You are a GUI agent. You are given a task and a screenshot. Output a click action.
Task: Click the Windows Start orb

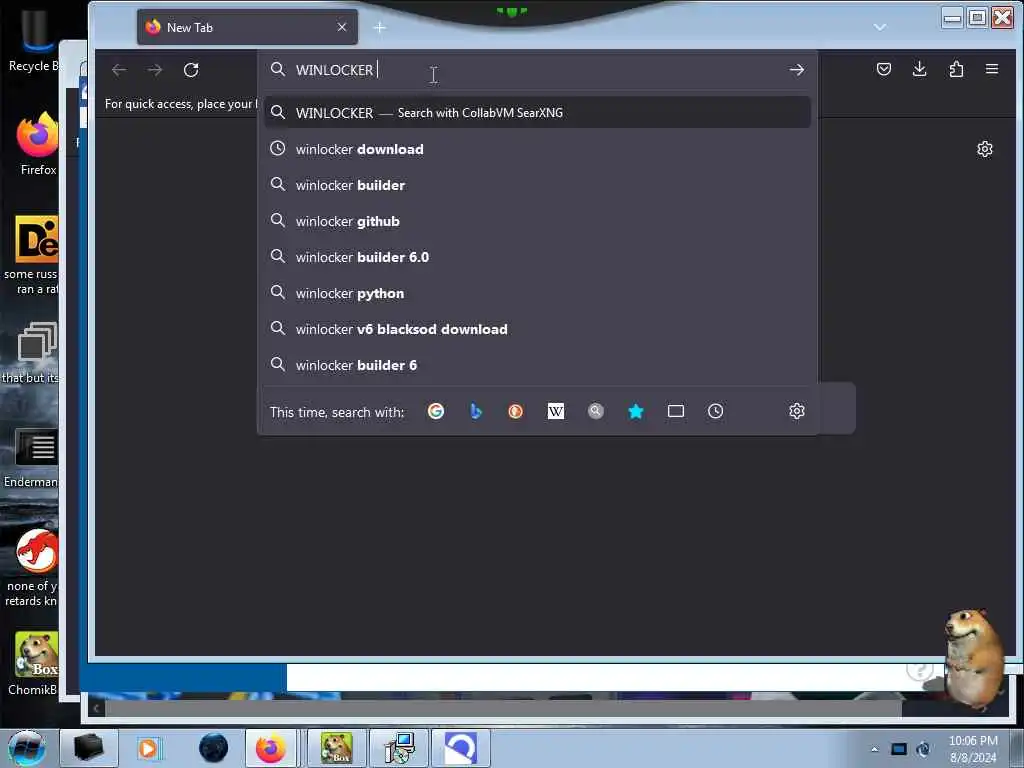(x=26, y=748)
